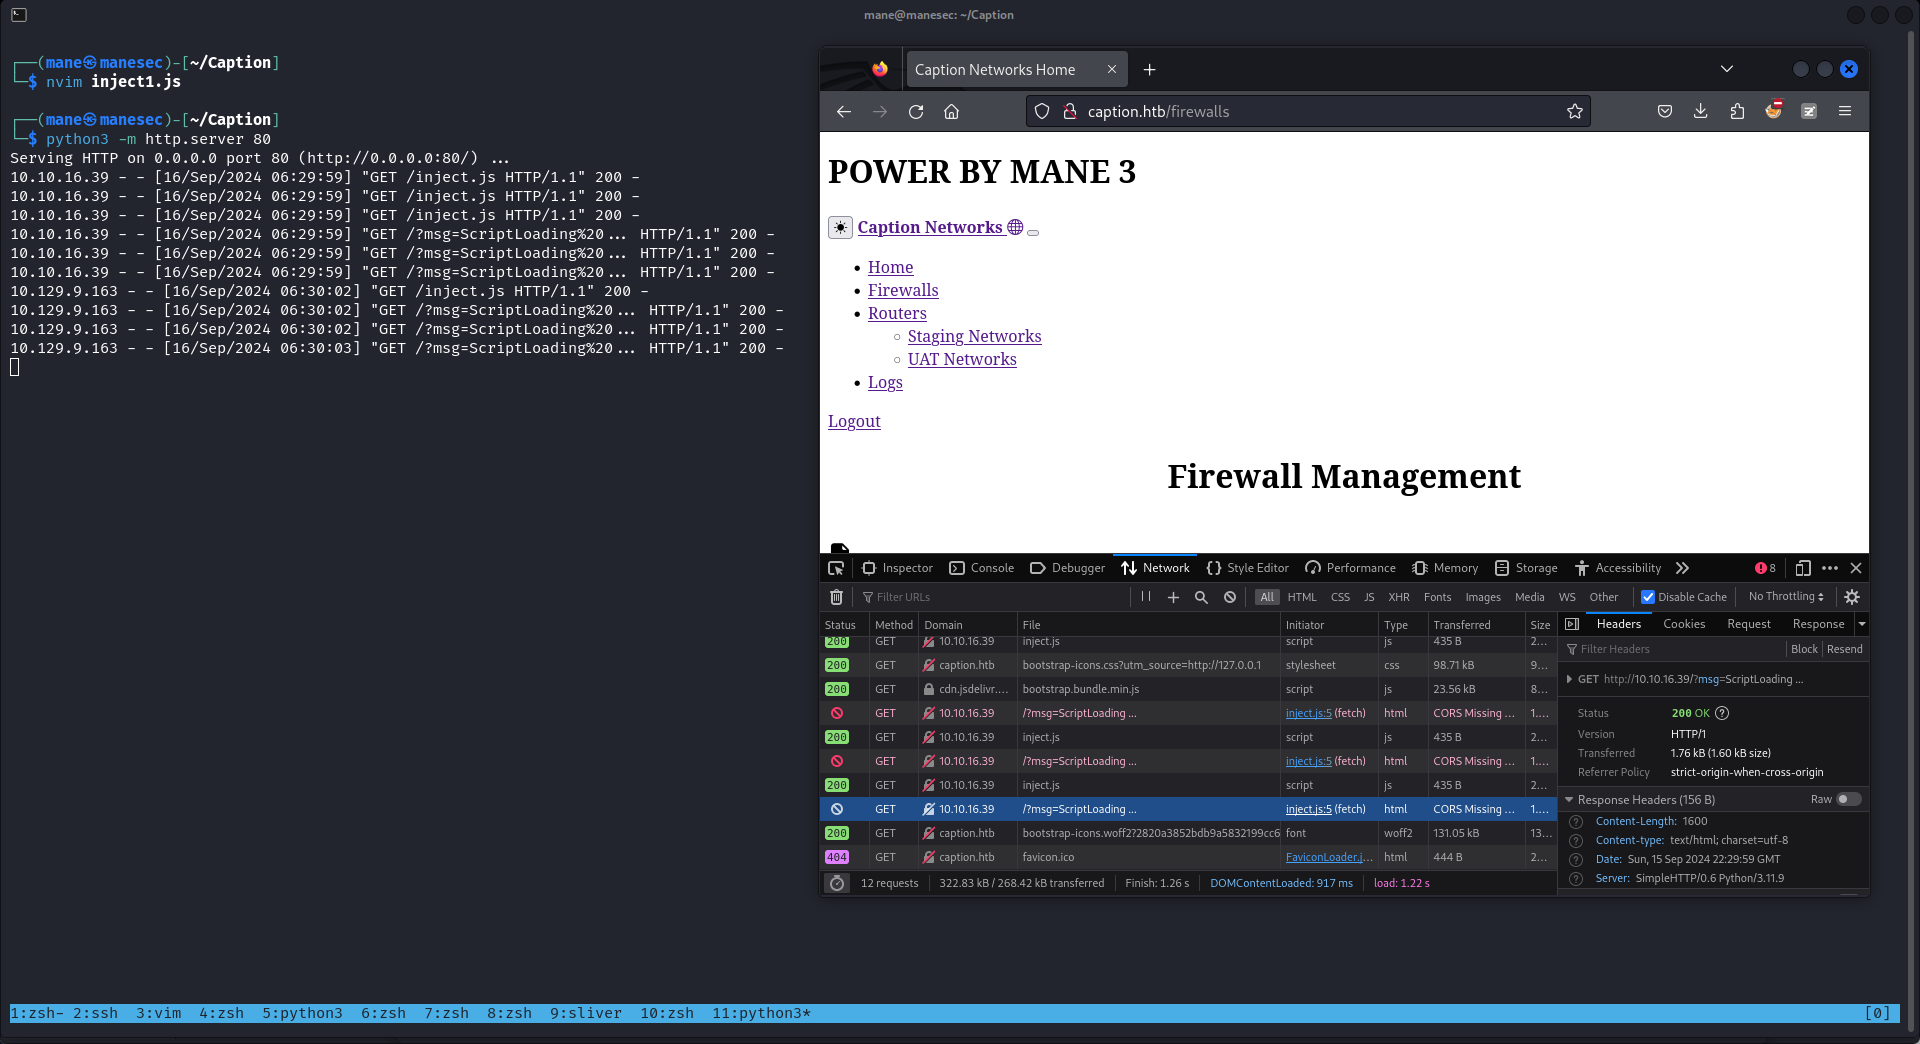
Task: Clear network log with trash icon
Action: [837, 597]
